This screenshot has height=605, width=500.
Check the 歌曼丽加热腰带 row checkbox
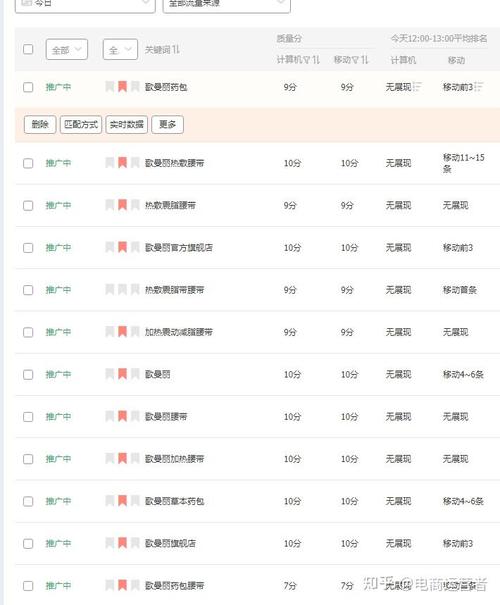tap(28, 459)
